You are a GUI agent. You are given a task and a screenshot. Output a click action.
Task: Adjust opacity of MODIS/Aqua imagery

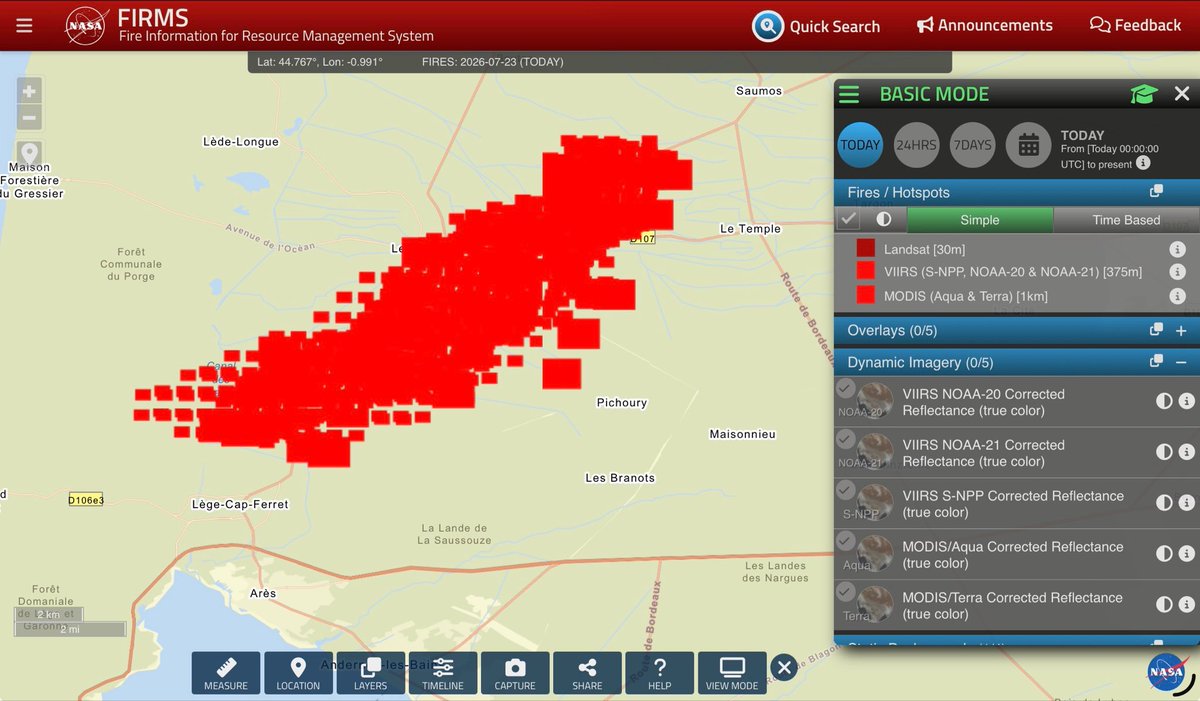[1164, 553]
